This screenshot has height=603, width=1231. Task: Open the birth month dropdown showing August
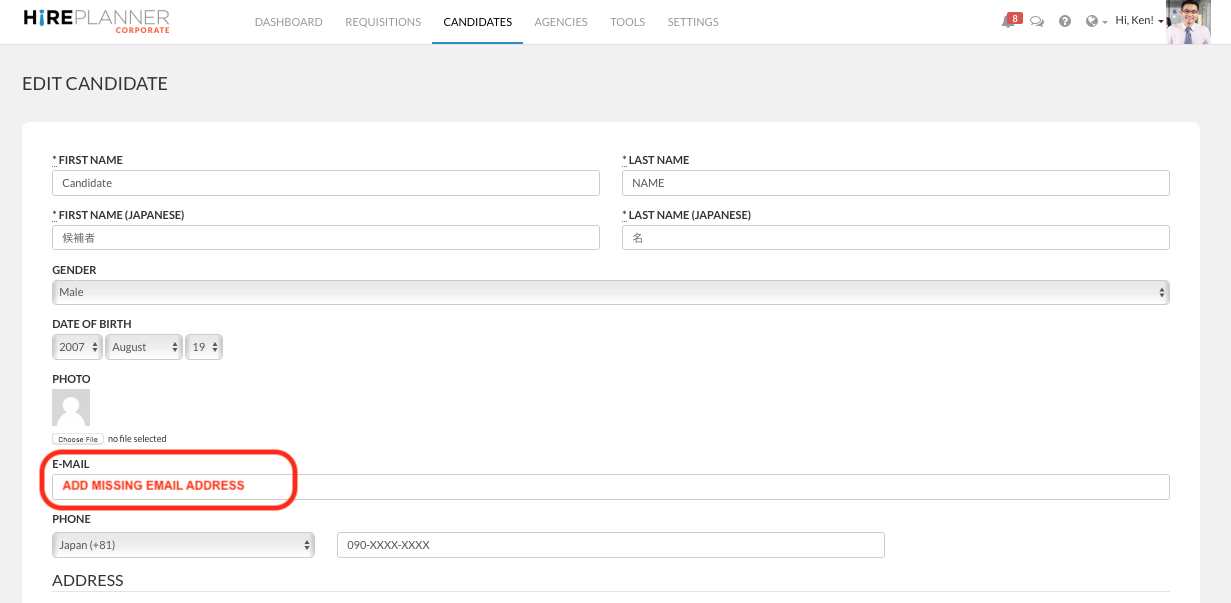point(144,347)
